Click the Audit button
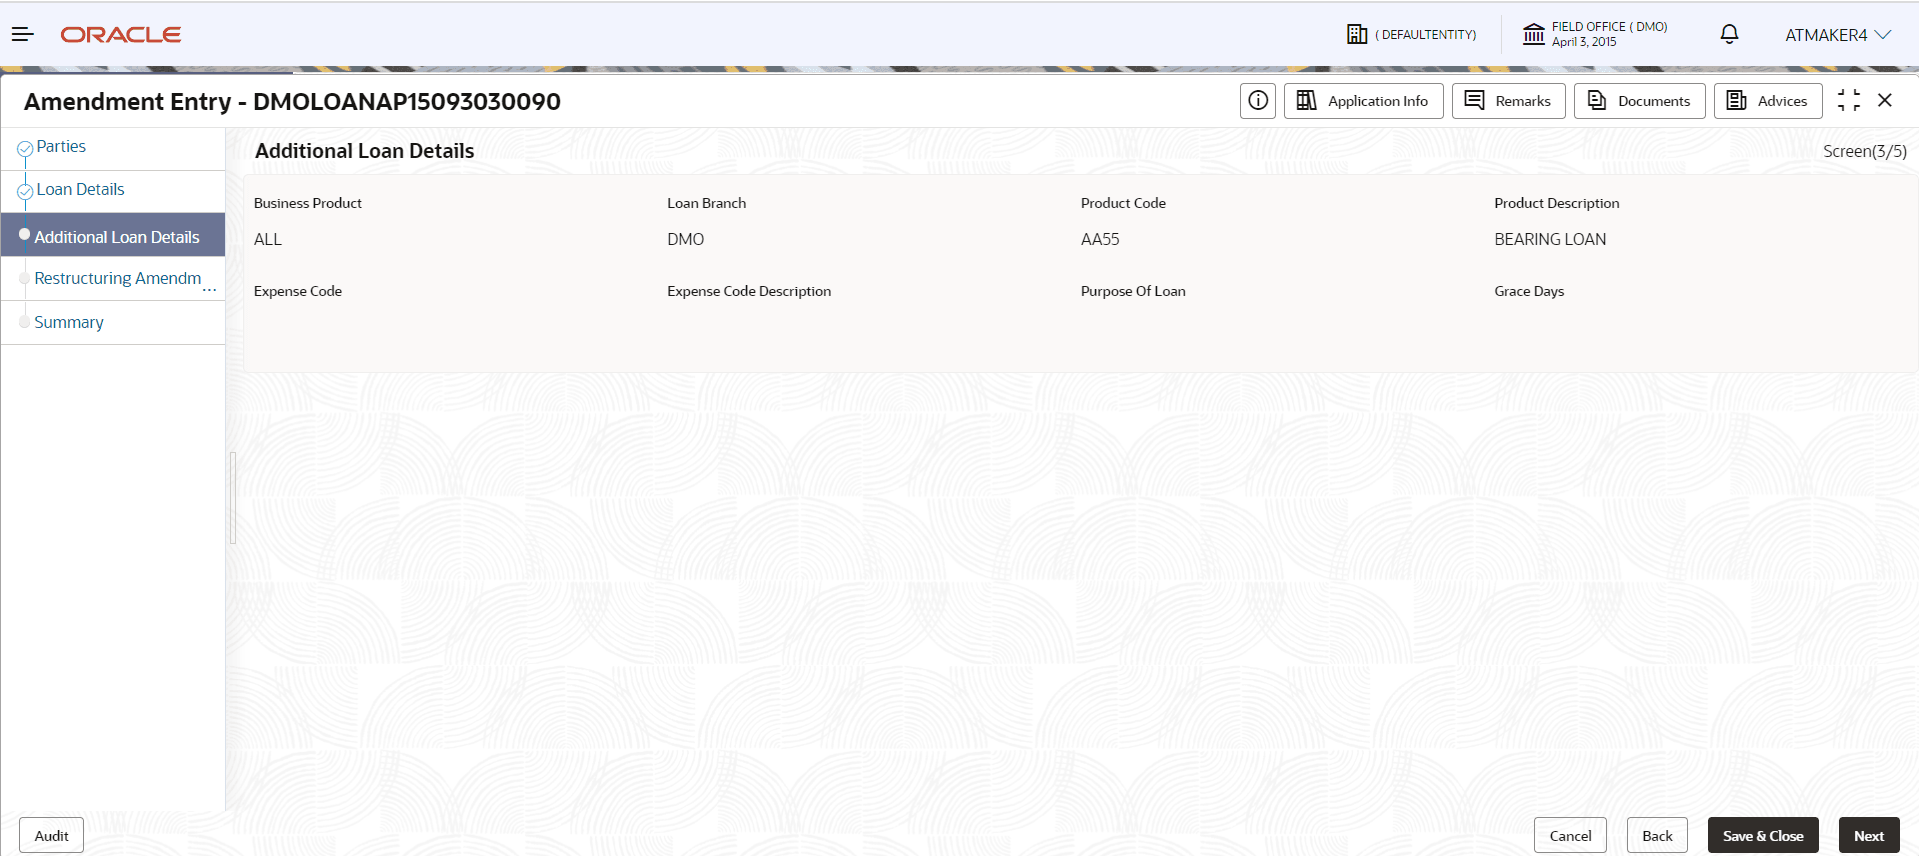Screen dimensions: 1919x856 [x=51, y=835]
